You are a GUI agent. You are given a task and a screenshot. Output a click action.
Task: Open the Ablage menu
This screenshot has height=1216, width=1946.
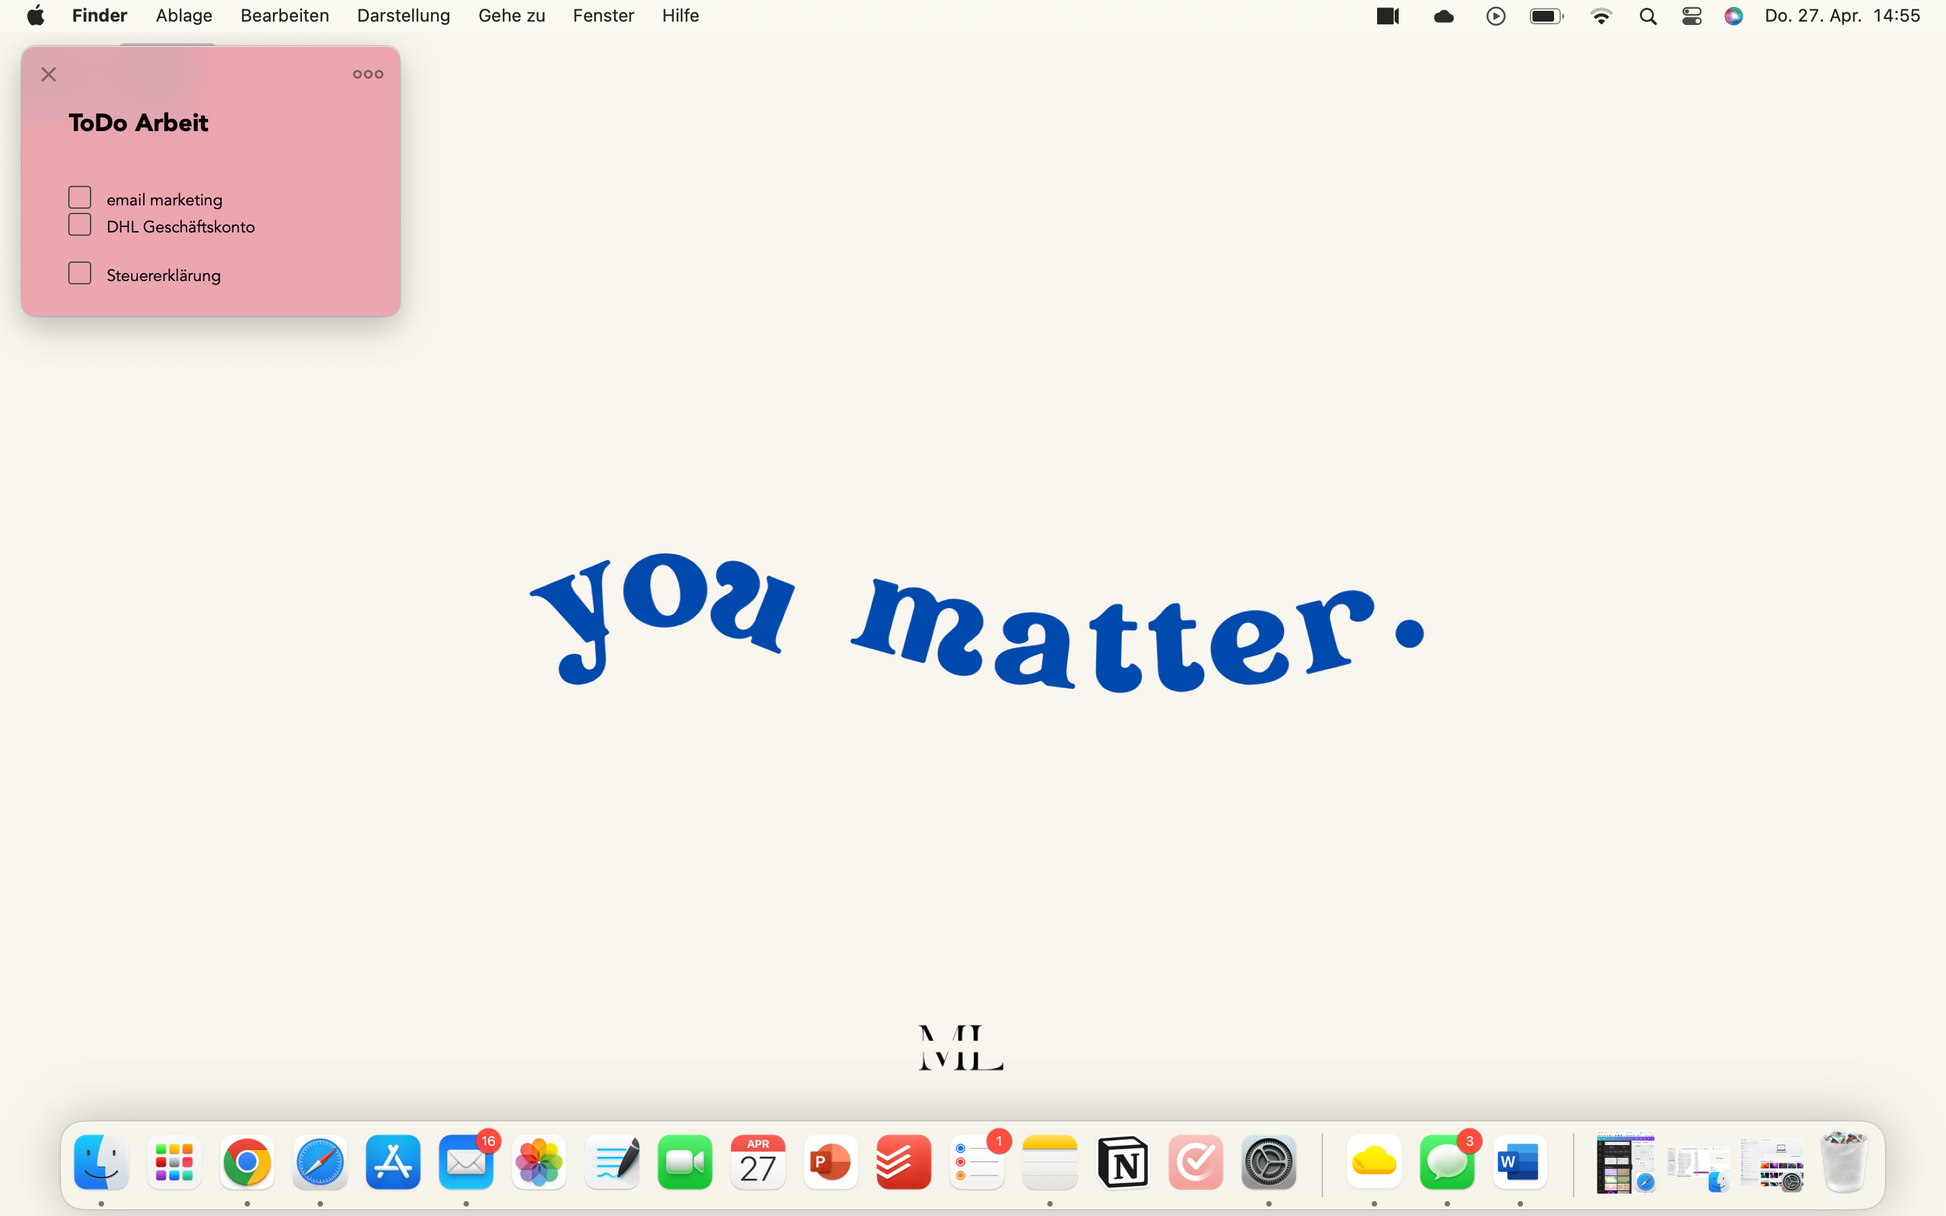184,16
